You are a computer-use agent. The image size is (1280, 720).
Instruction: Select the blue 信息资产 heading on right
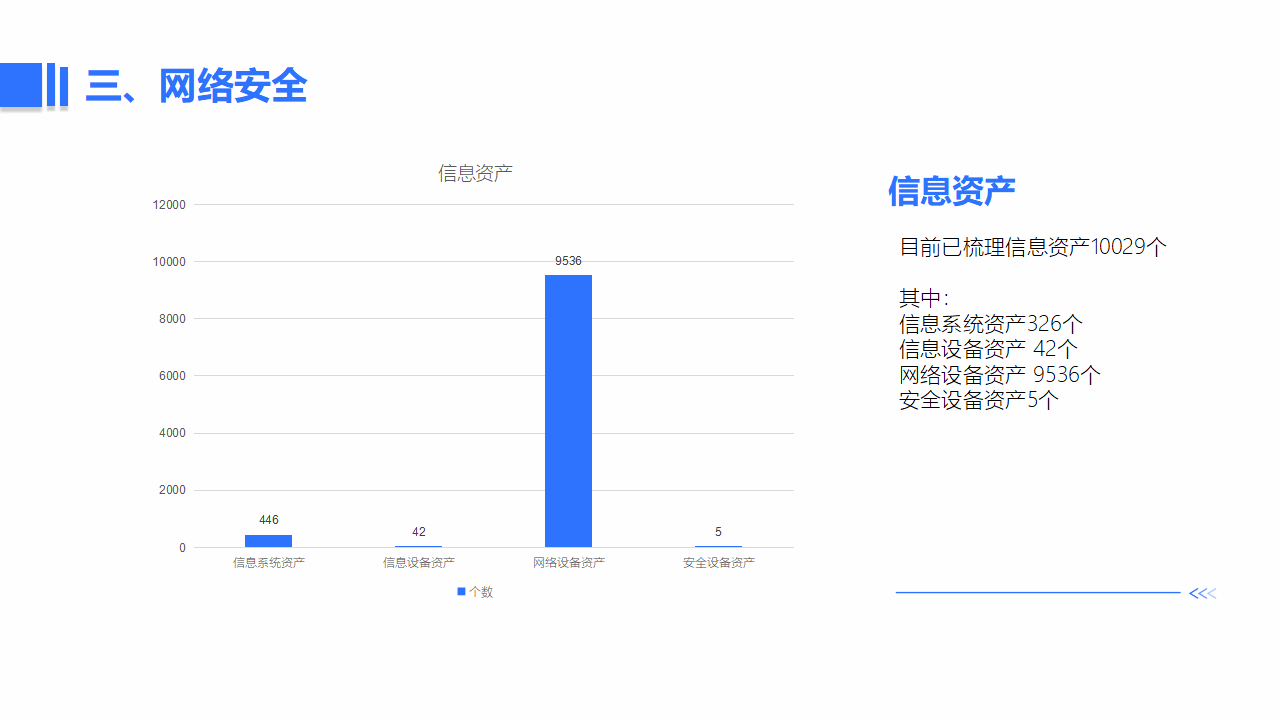tap(952, 190)
